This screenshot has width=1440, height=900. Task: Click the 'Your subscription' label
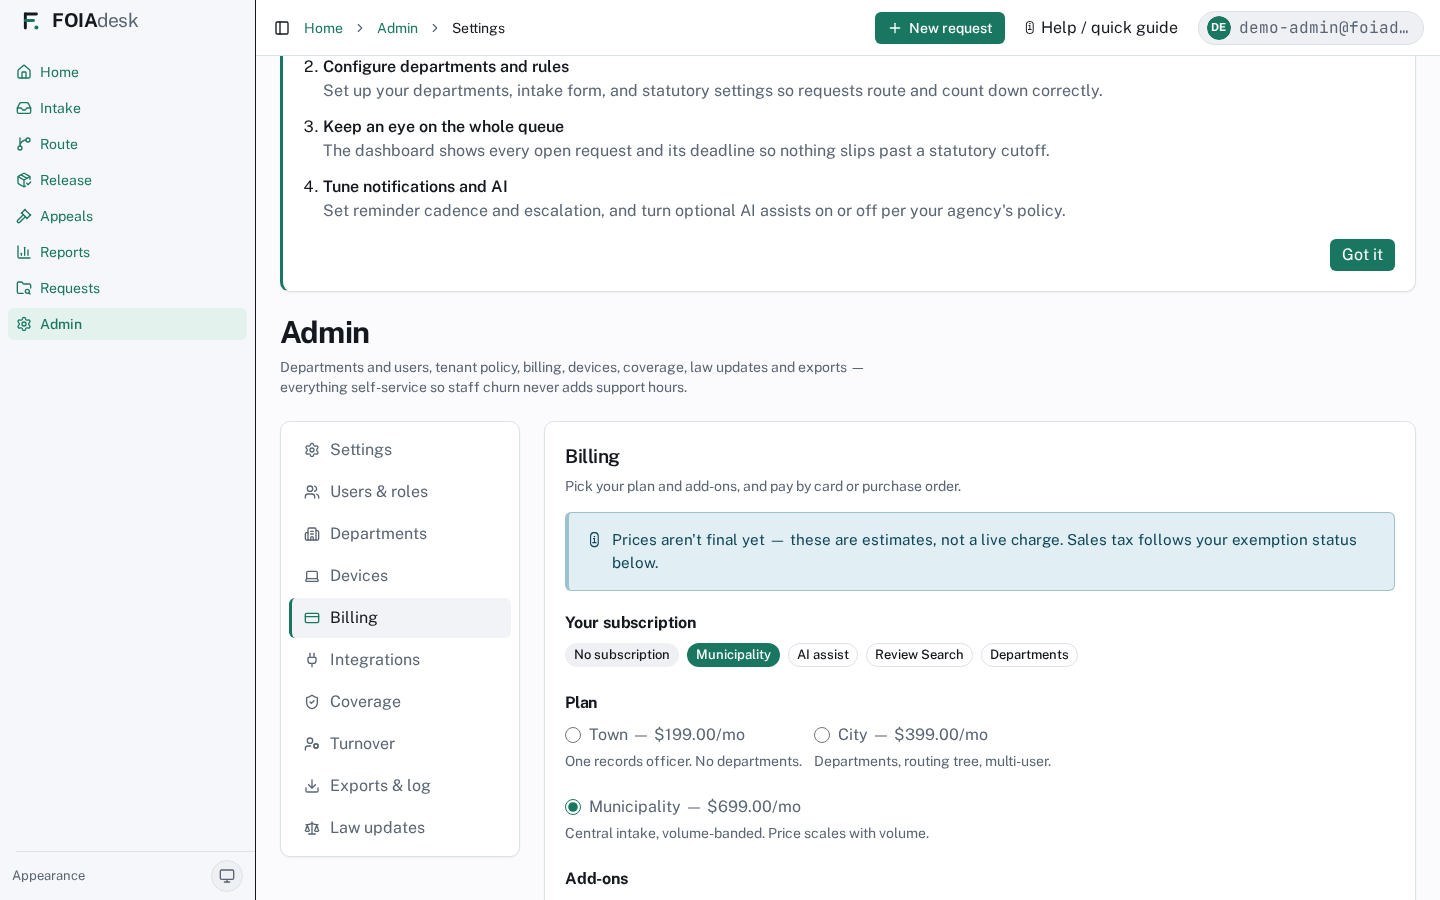tap(630, 623)
